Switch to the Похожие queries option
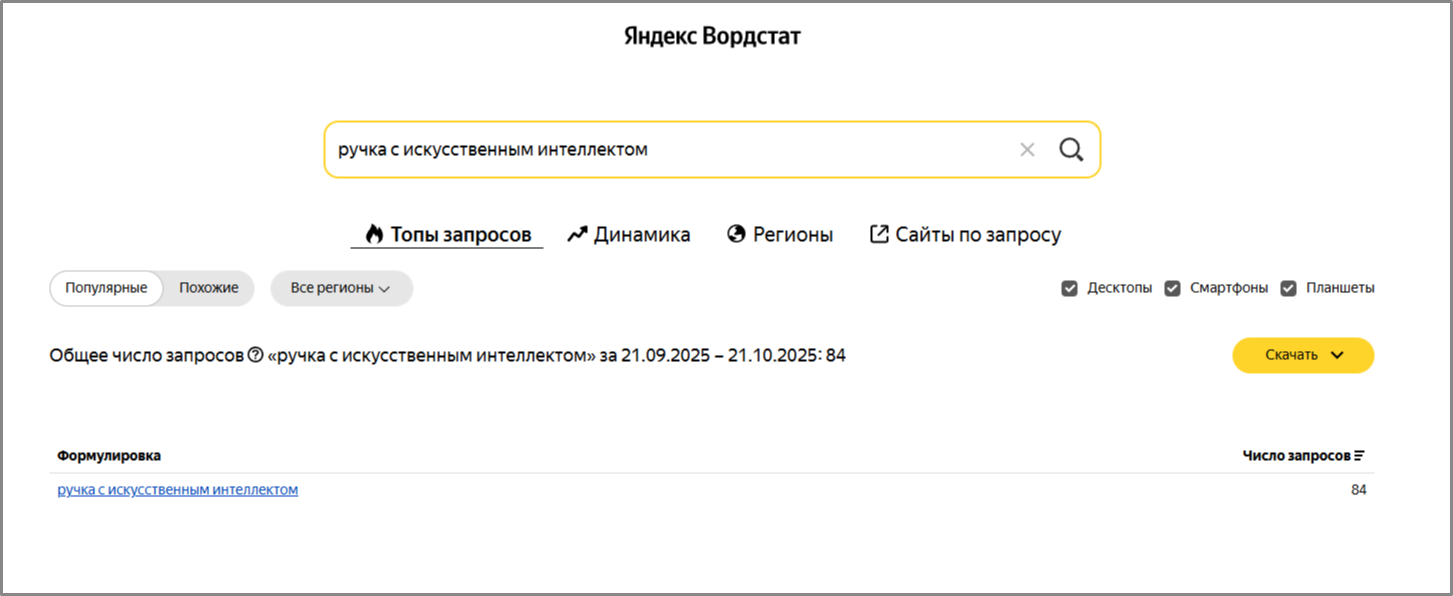This screenshot has width=1453, height=596. pyautogui.click(x=209, y=288)
